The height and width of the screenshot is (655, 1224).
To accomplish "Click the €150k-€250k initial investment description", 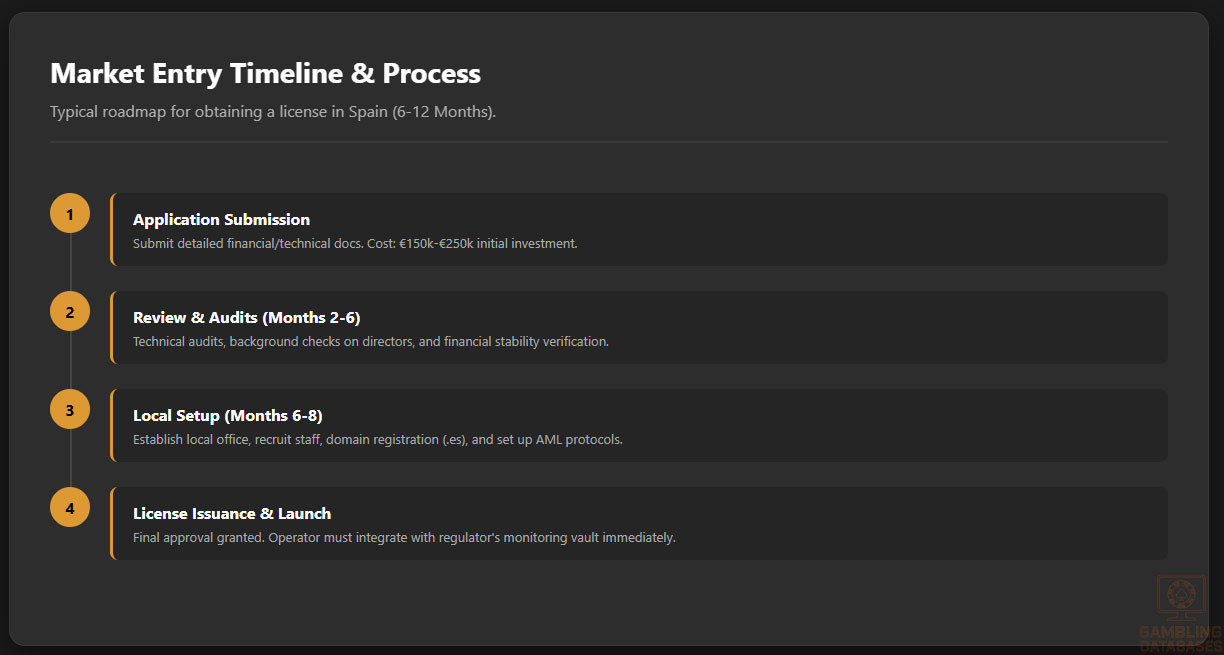I will pos(355,244).
